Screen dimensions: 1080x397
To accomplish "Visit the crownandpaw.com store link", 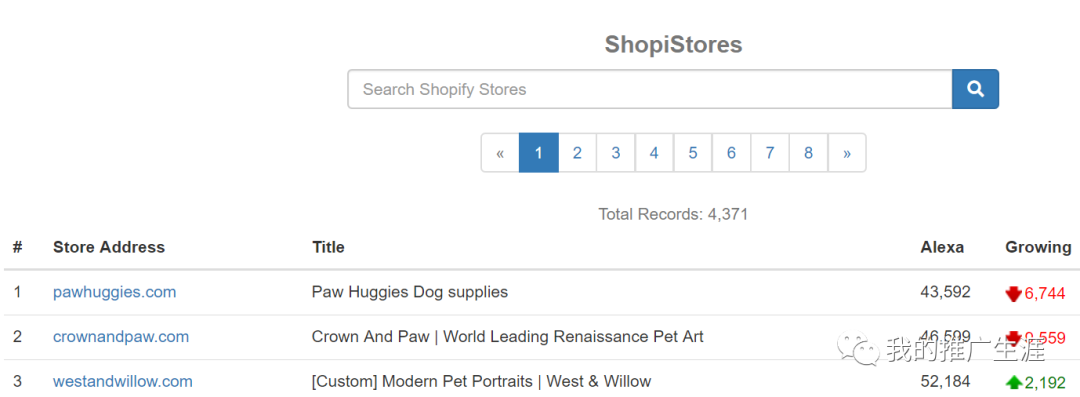I will (x=121, y=337).
